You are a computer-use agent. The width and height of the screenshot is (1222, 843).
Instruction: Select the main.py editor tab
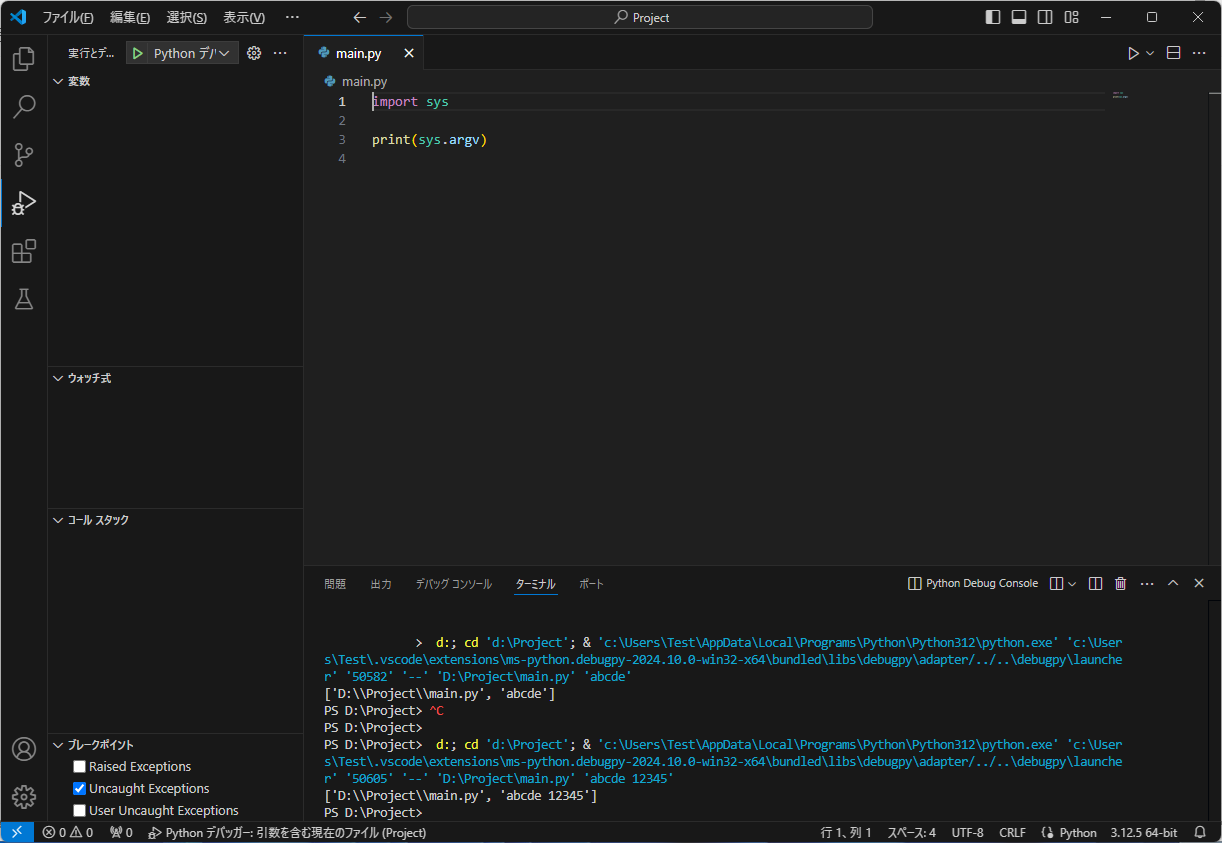tap(363, 53)
